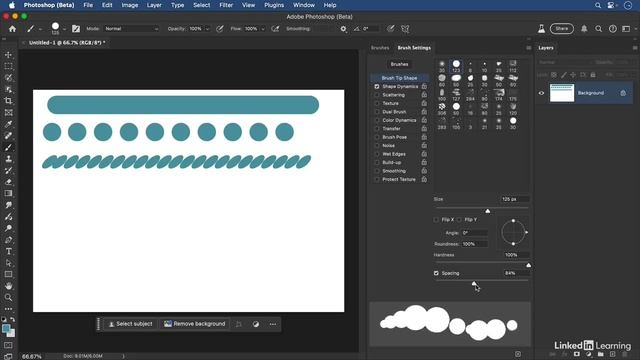
Task: Toggle symmetry paint butterfly icon
Action: click(x=405, y=29)
